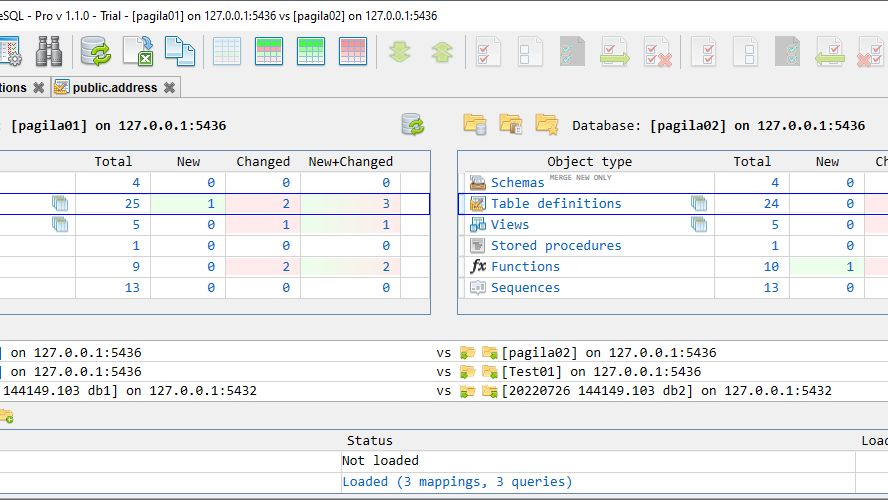Select the red-only rows grid filter icon
888x500 pixels.
tap(353, 52)
